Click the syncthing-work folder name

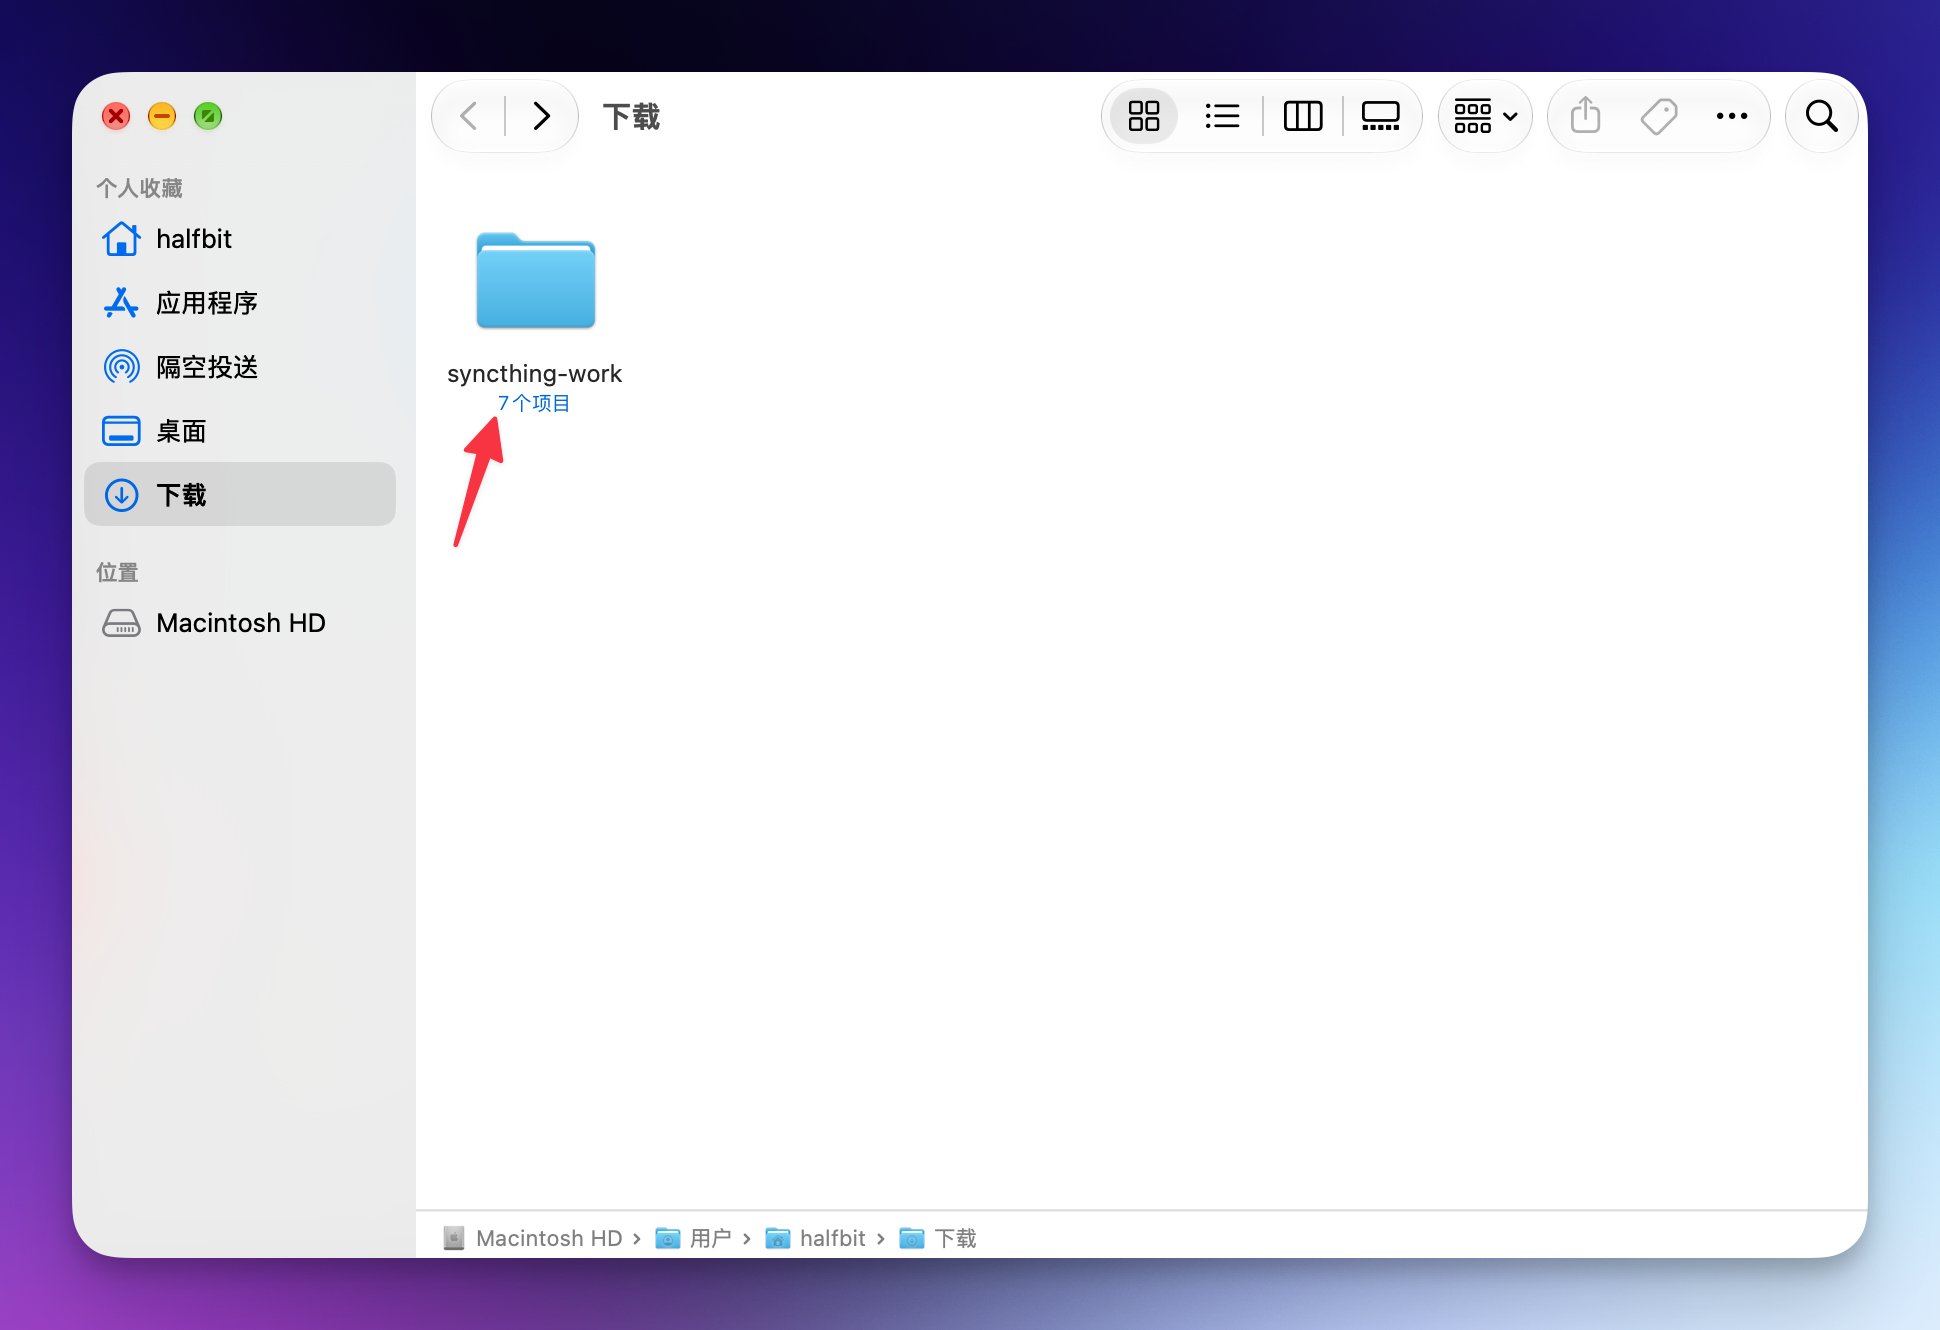coord(535,374)
